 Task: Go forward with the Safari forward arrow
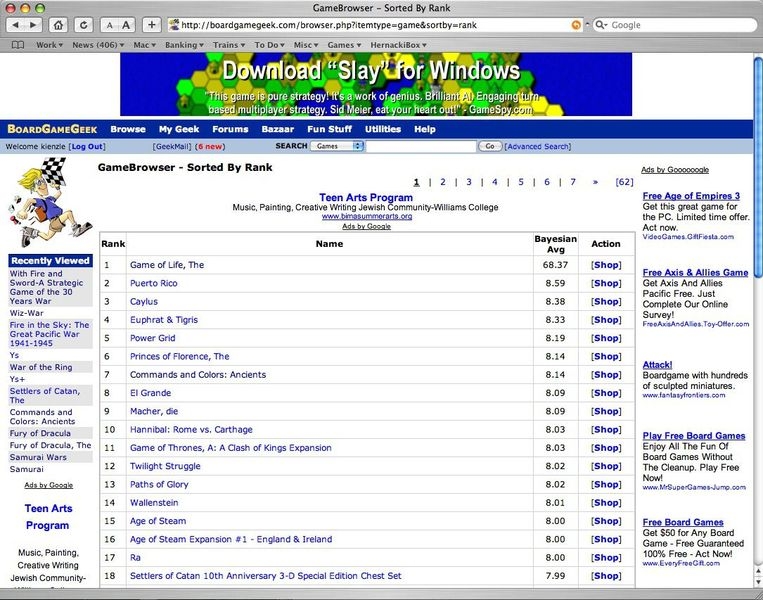[x=33, y=25]
